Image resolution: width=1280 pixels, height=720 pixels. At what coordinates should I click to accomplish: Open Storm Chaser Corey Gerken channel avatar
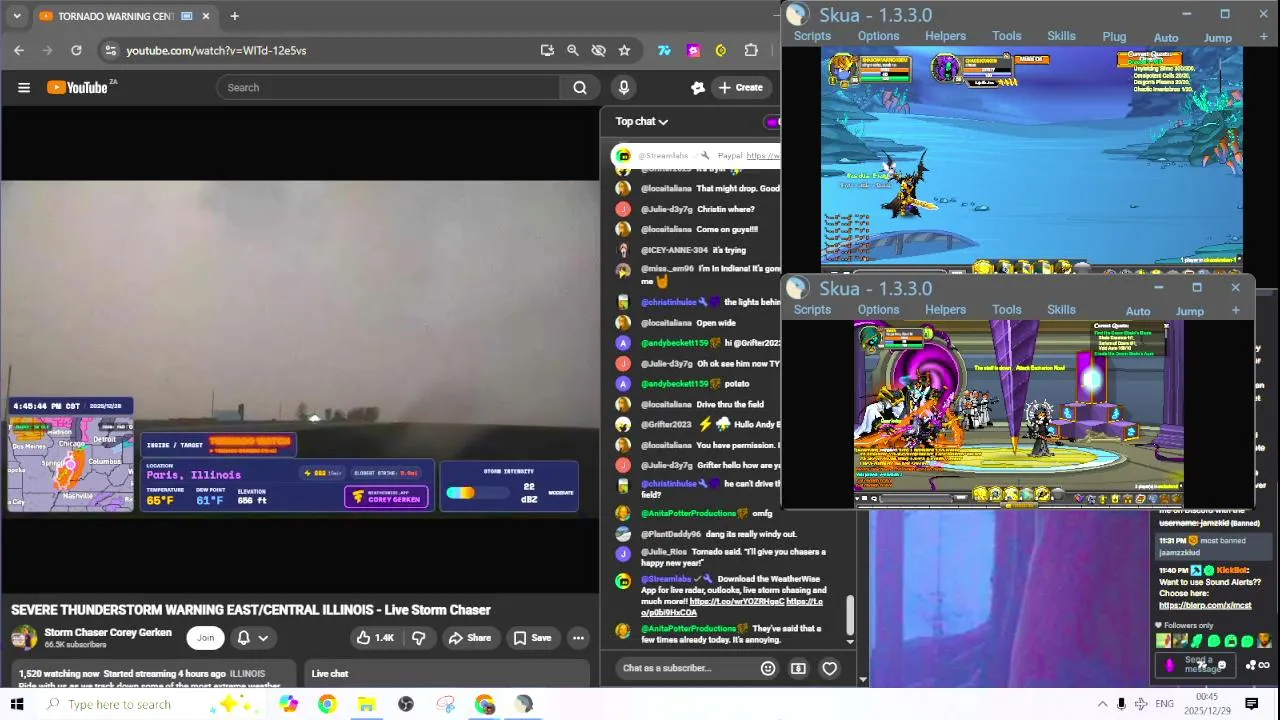(24, 638)
